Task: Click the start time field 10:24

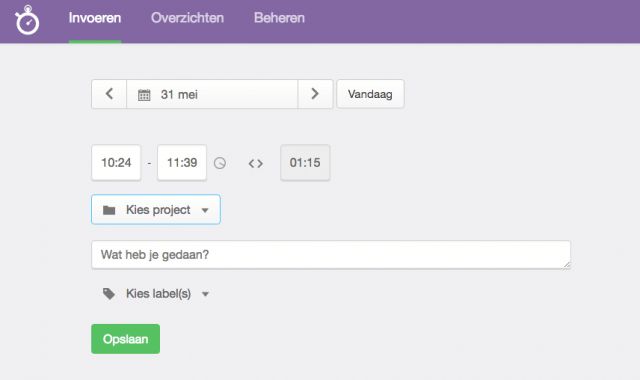Action: 116,162
